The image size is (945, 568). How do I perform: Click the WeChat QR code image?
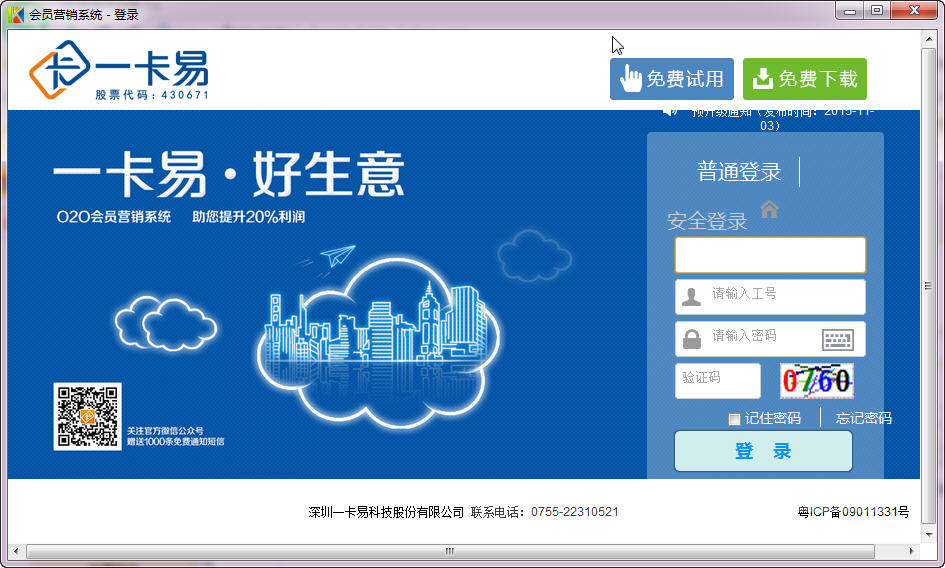pyautogui.click(x=87, y=416)
